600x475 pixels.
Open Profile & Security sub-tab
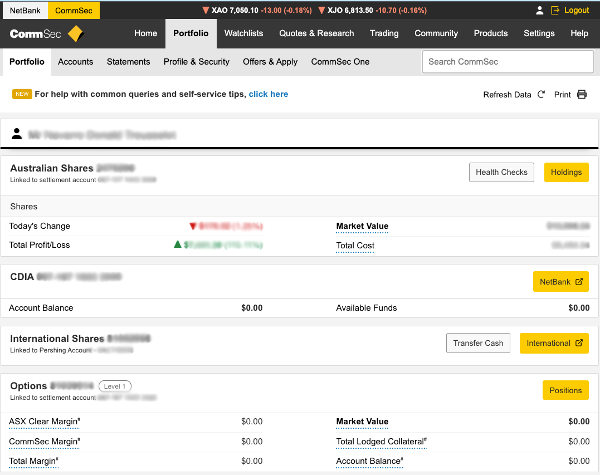196,62
